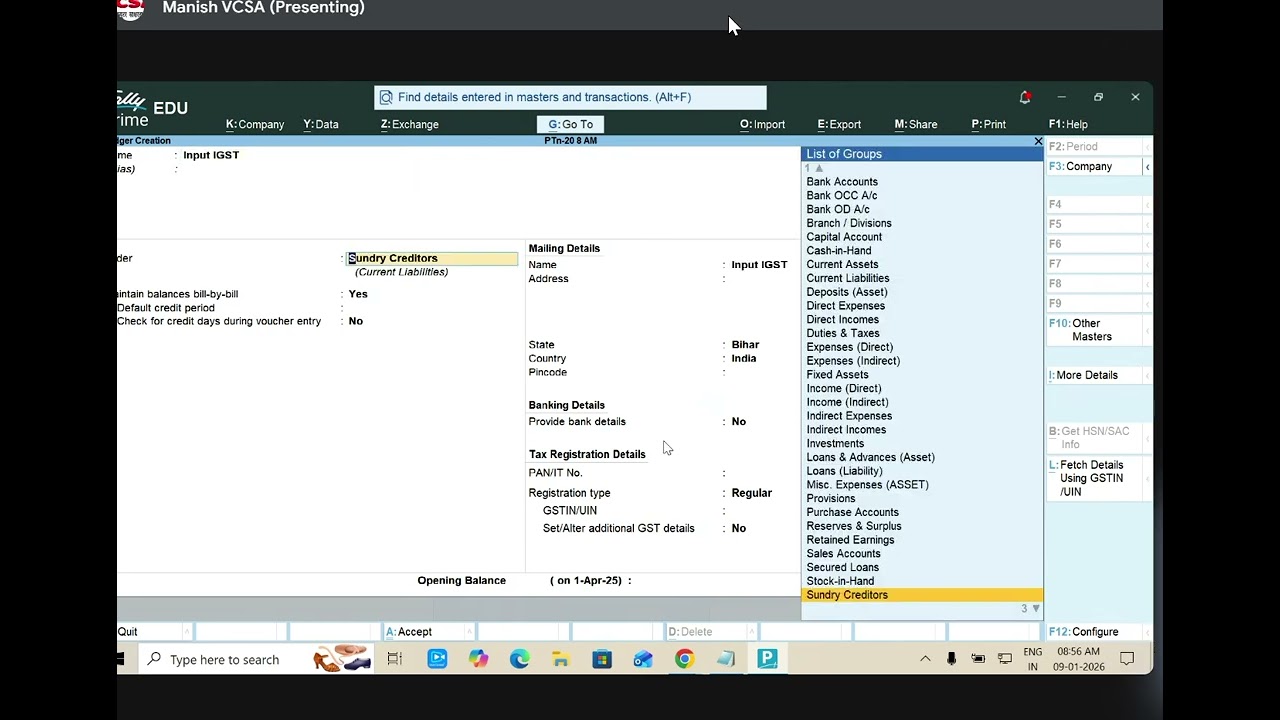
Task: Select Capital Account group
Action: [844, 237]
